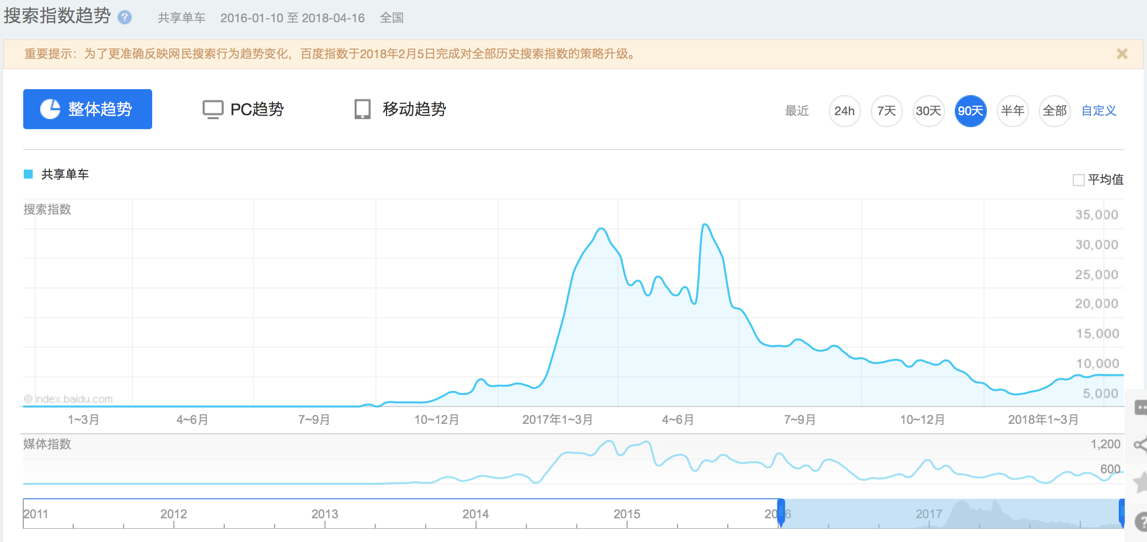Click the left blue timeline range handle
Image resolution: width=1147 pixels, height=542 pixels.
(x=781, y=513)
